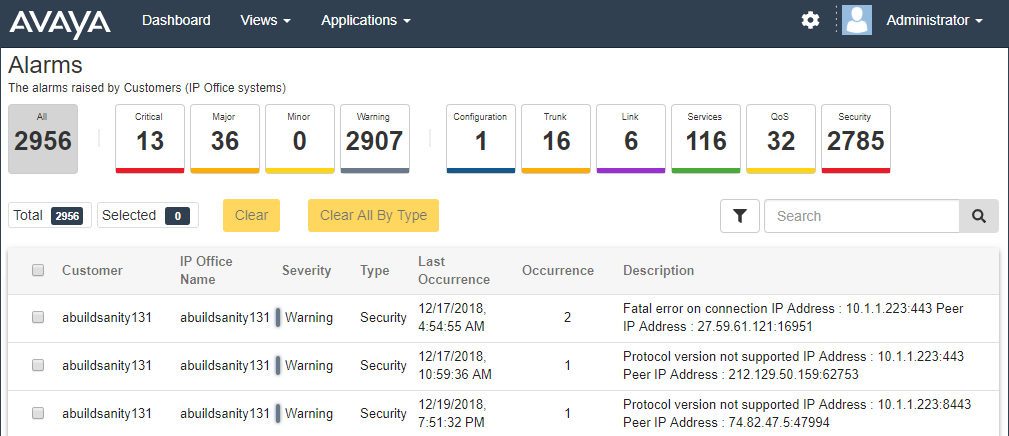The width and height of the screenshot is (1009, 436).
Task: Sort by the Severity column header
Action: point(306,271)
